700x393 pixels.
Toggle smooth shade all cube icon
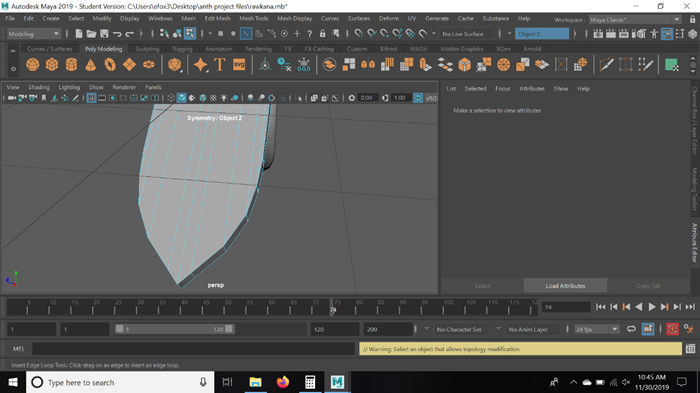[181, 98]
